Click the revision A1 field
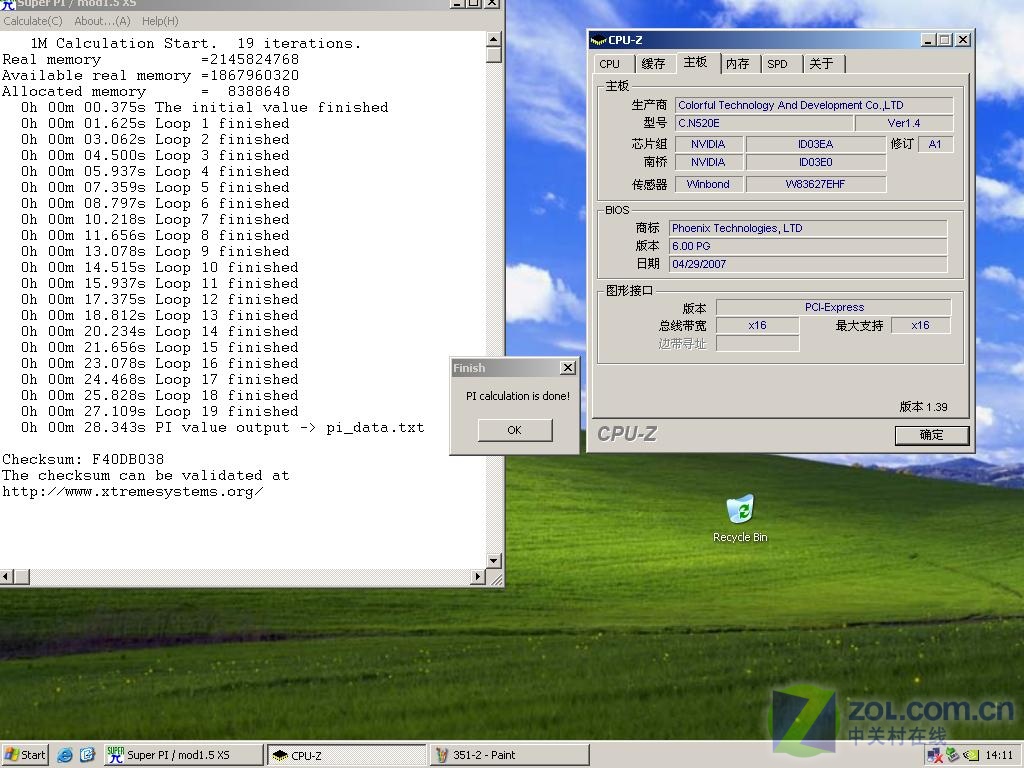The height and width of the screenshot is (768, 1024). coord(935,144)
